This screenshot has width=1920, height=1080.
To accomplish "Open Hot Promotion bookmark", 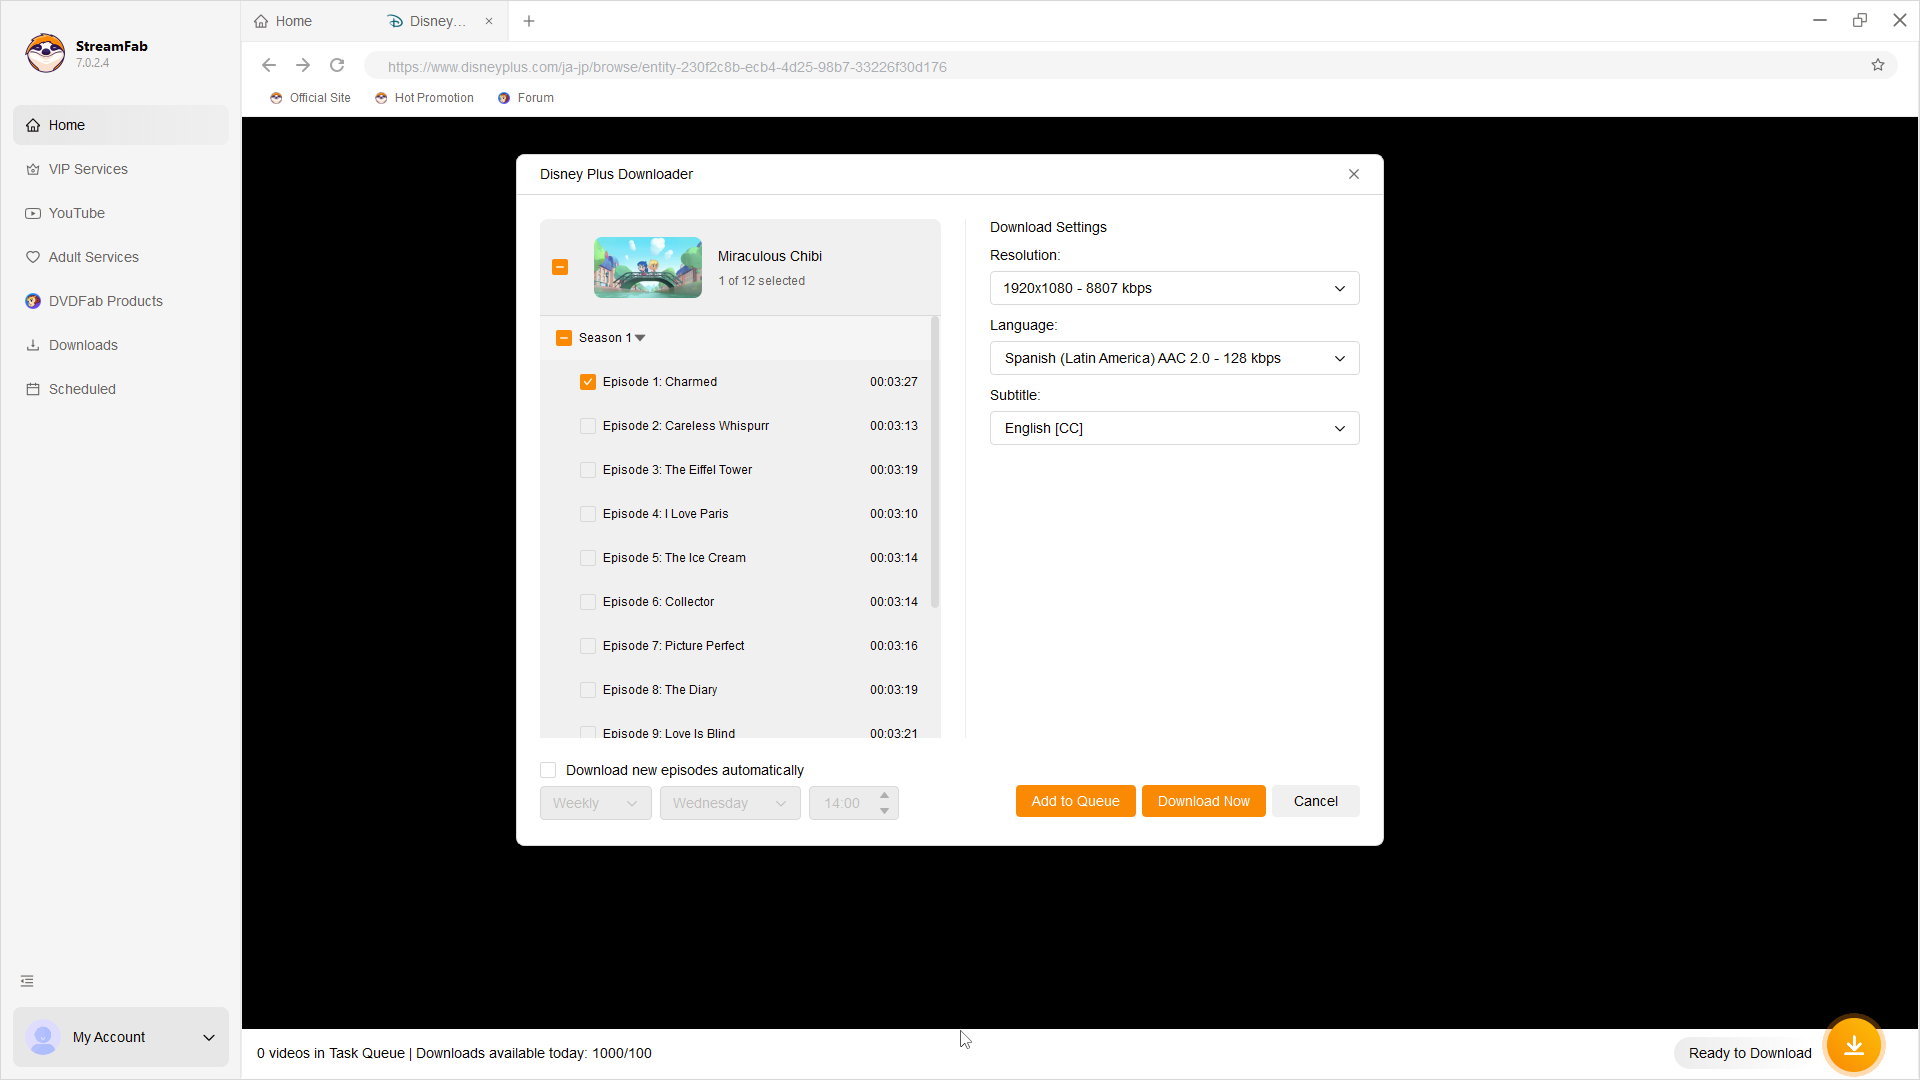I will (x=424, y=98).
